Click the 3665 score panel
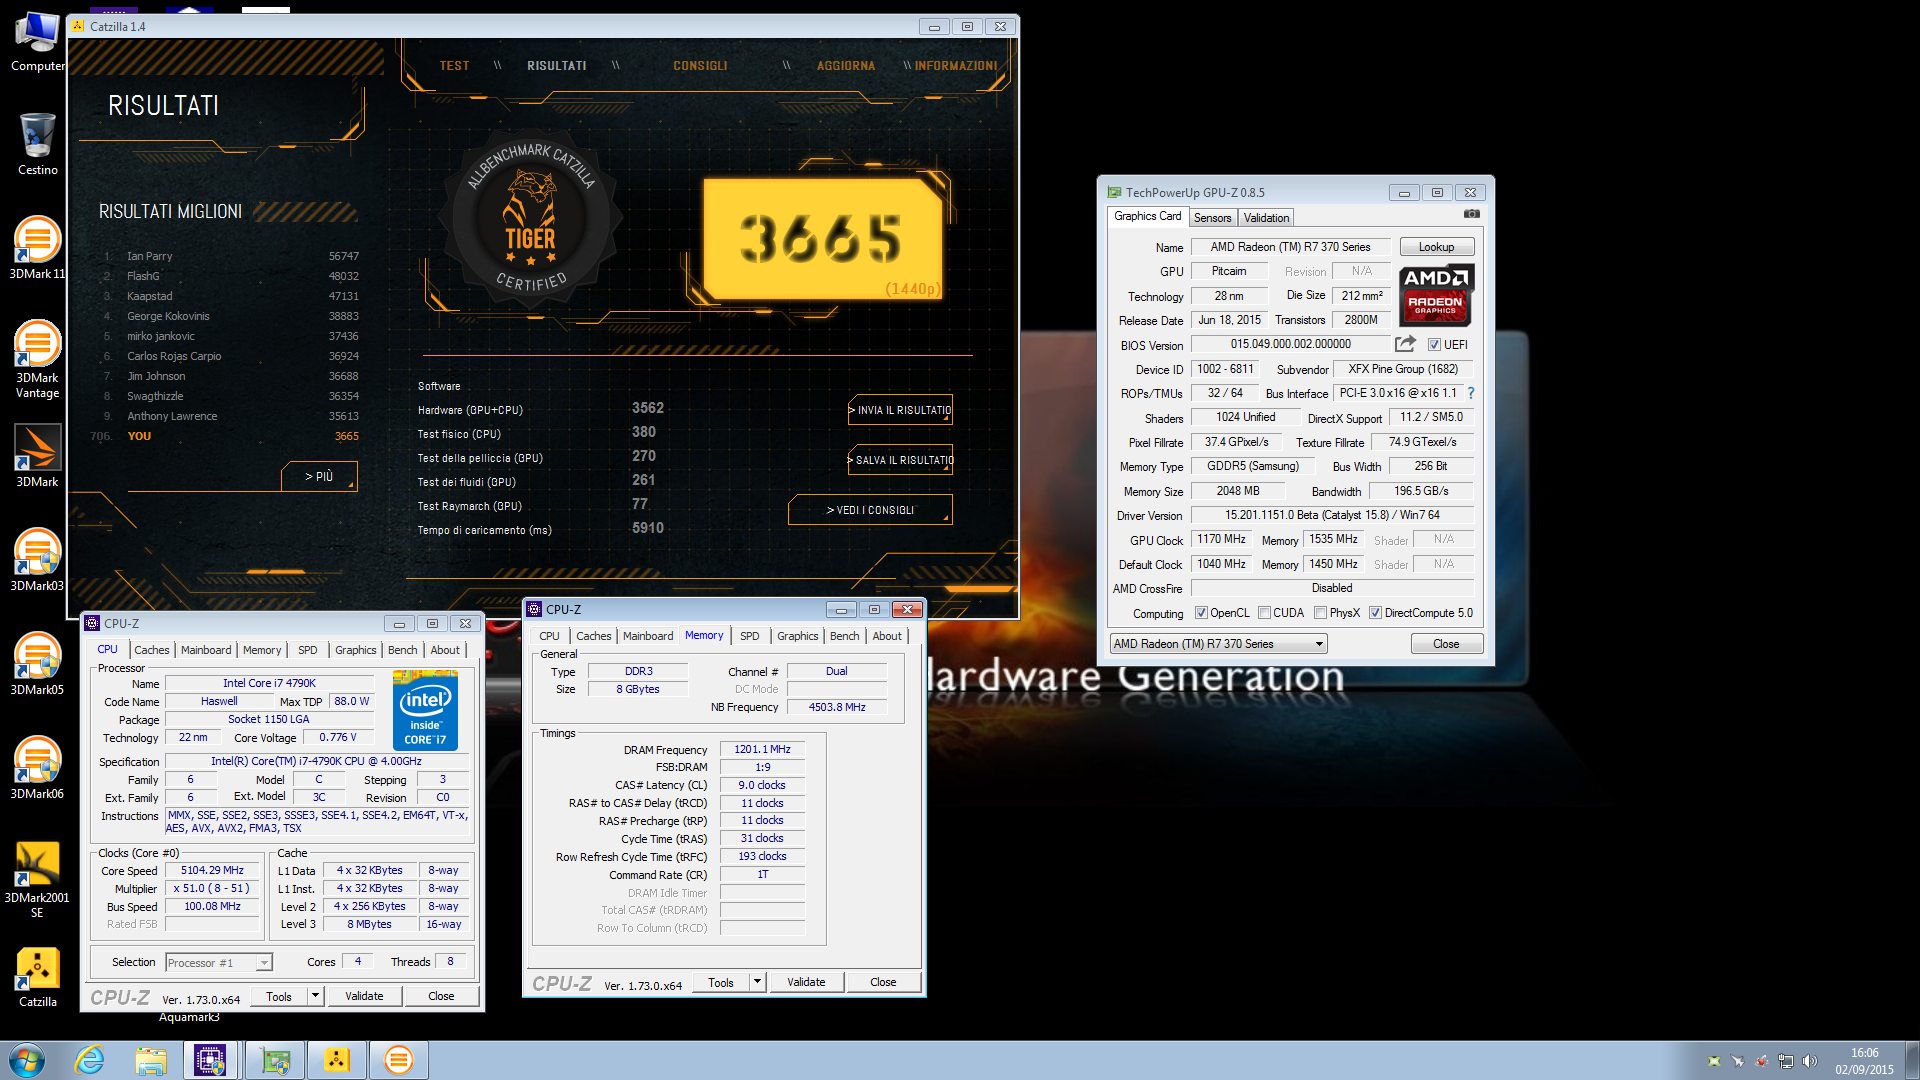 click(822, 238)
